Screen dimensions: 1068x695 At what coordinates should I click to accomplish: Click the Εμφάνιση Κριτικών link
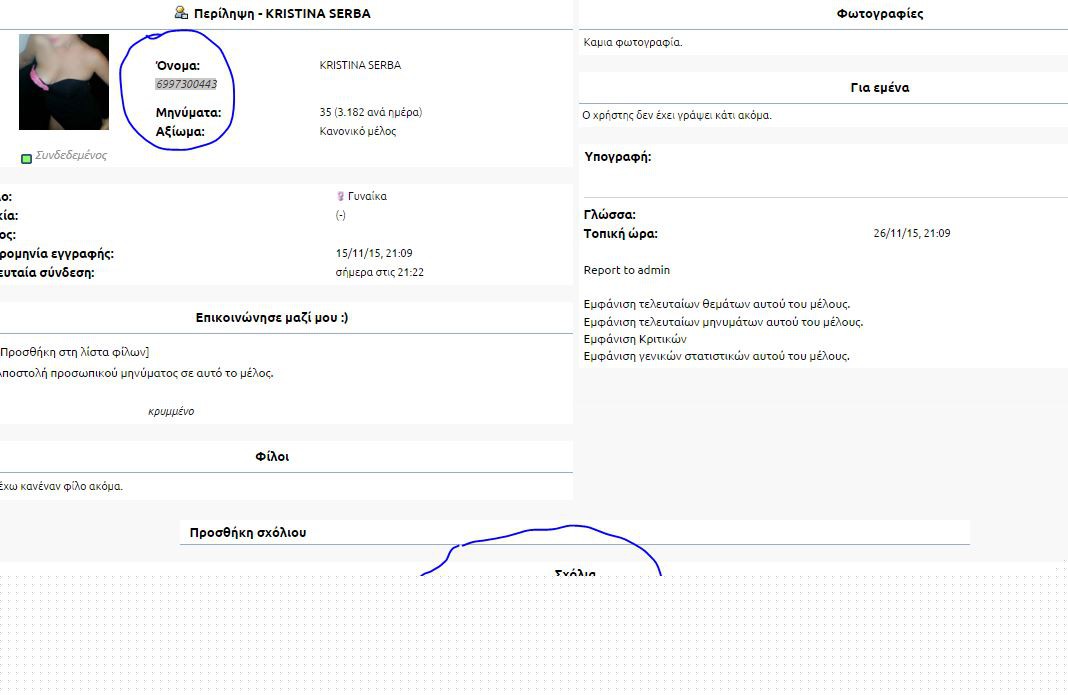coord(635,339)
